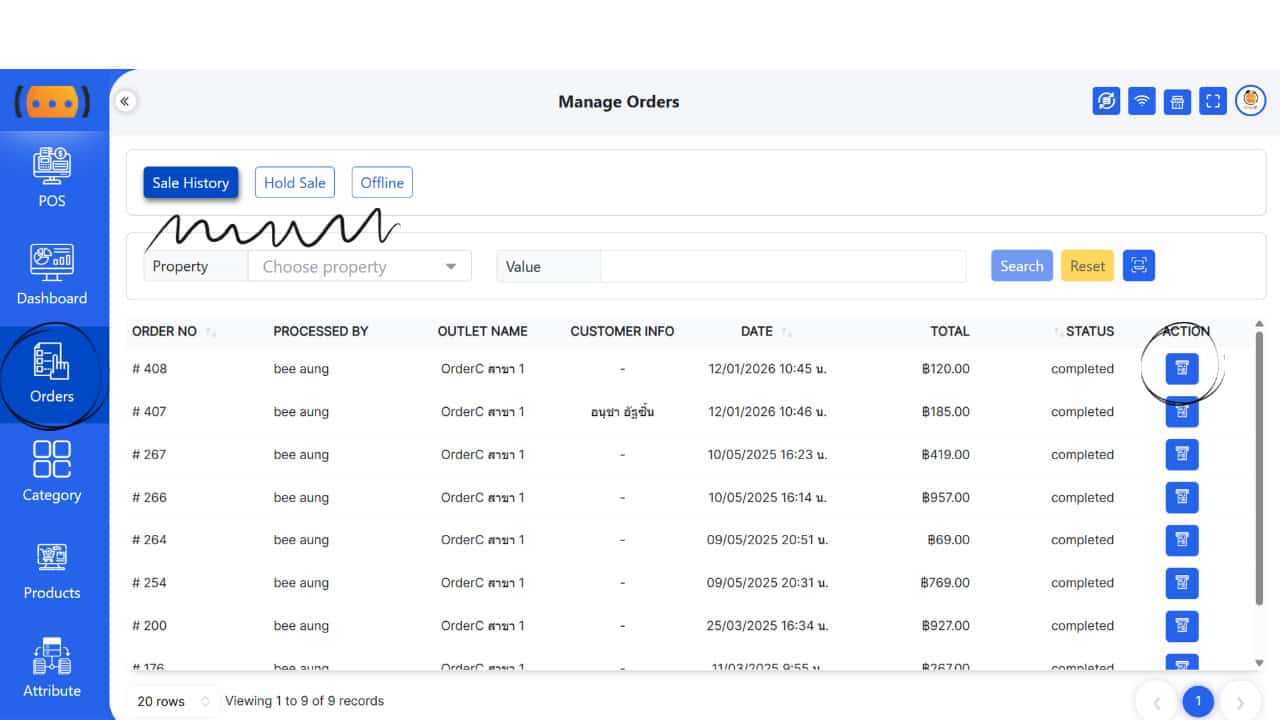Open the Dashboard from the sidebar
1280x720 pixels.
pos(52,275)
